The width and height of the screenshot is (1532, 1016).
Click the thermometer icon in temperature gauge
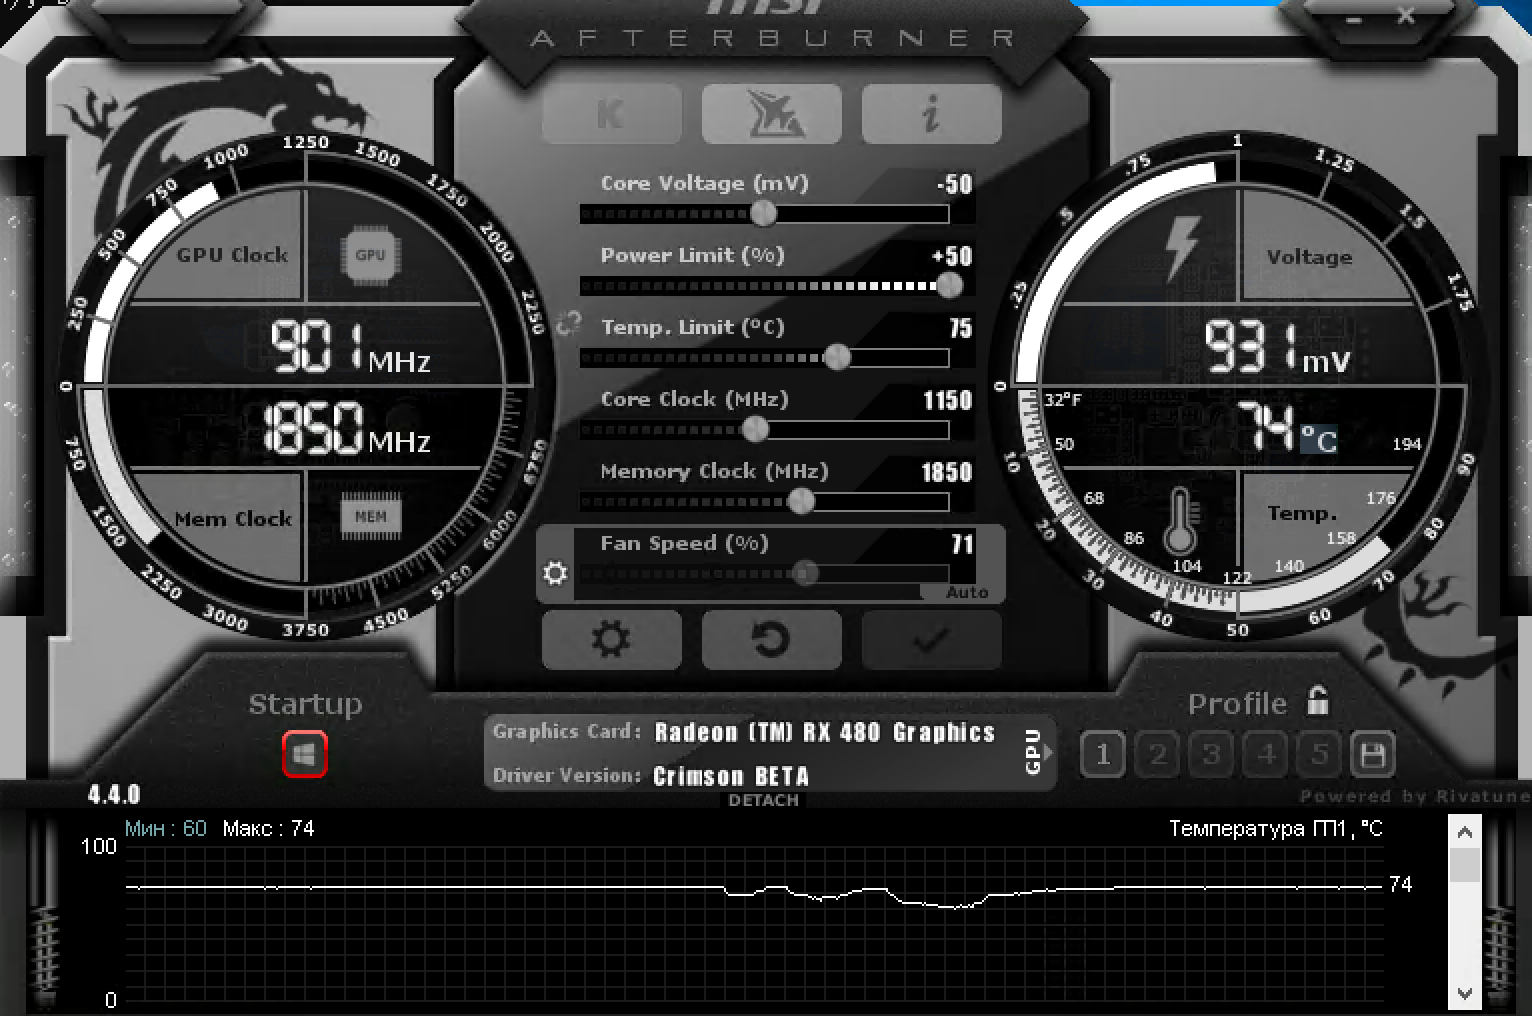(1180, 522)
